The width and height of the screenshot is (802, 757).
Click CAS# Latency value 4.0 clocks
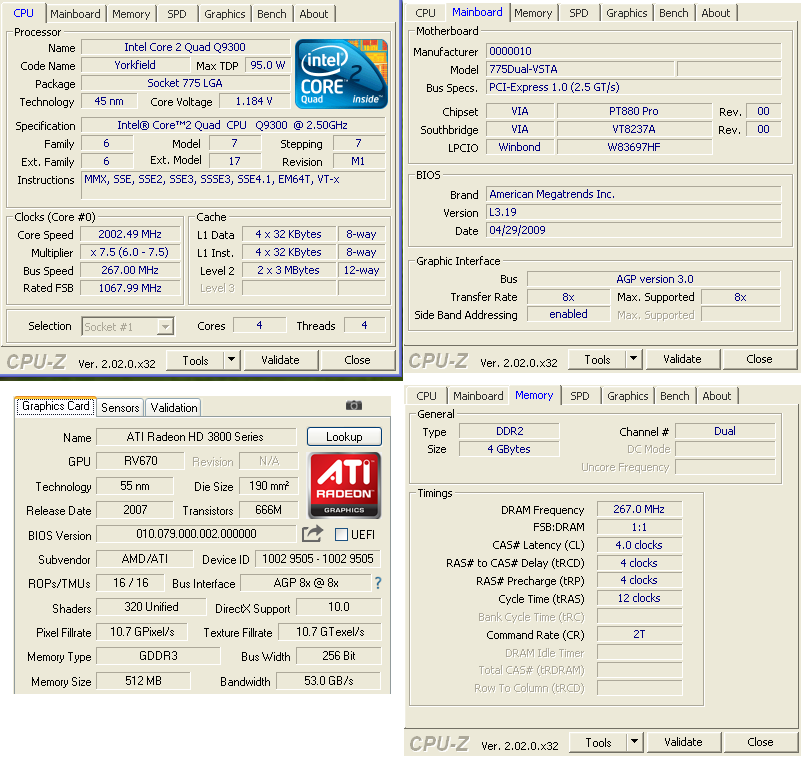(639, 545)
